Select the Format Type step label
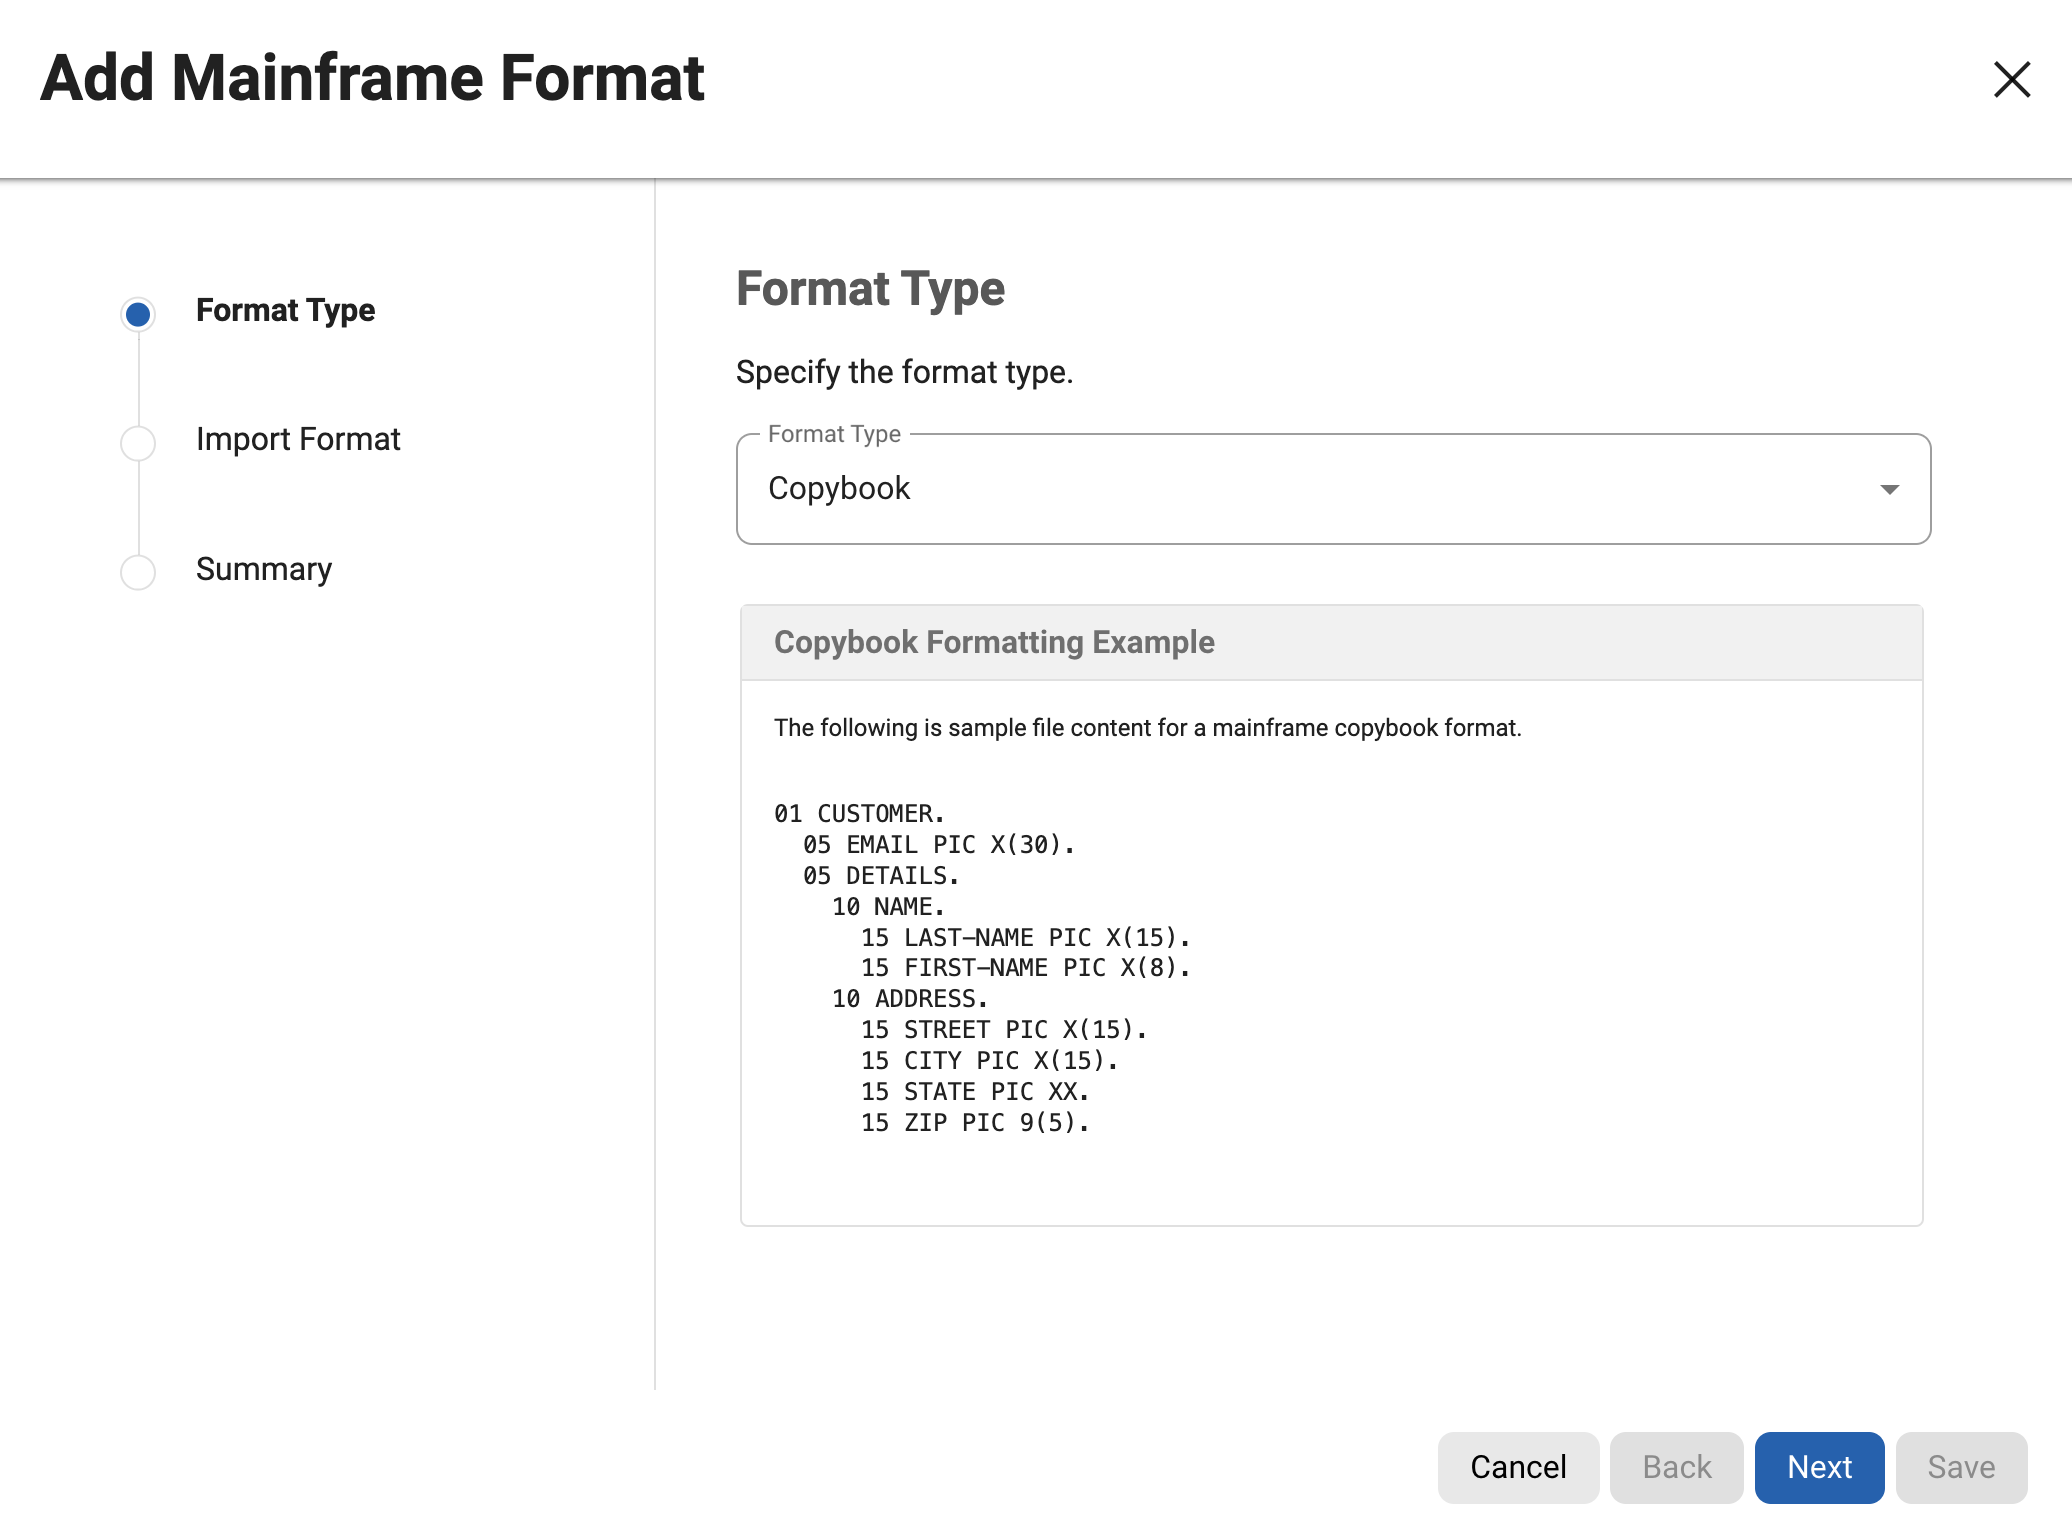The width and height of the screenshot is (2072, 1524). click(x=286, y=310)
